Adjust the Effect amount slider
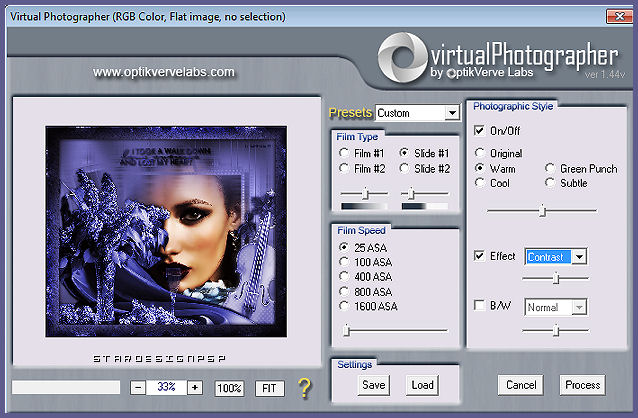The width and height of the screenshot is (638, 418). point(555,279)
